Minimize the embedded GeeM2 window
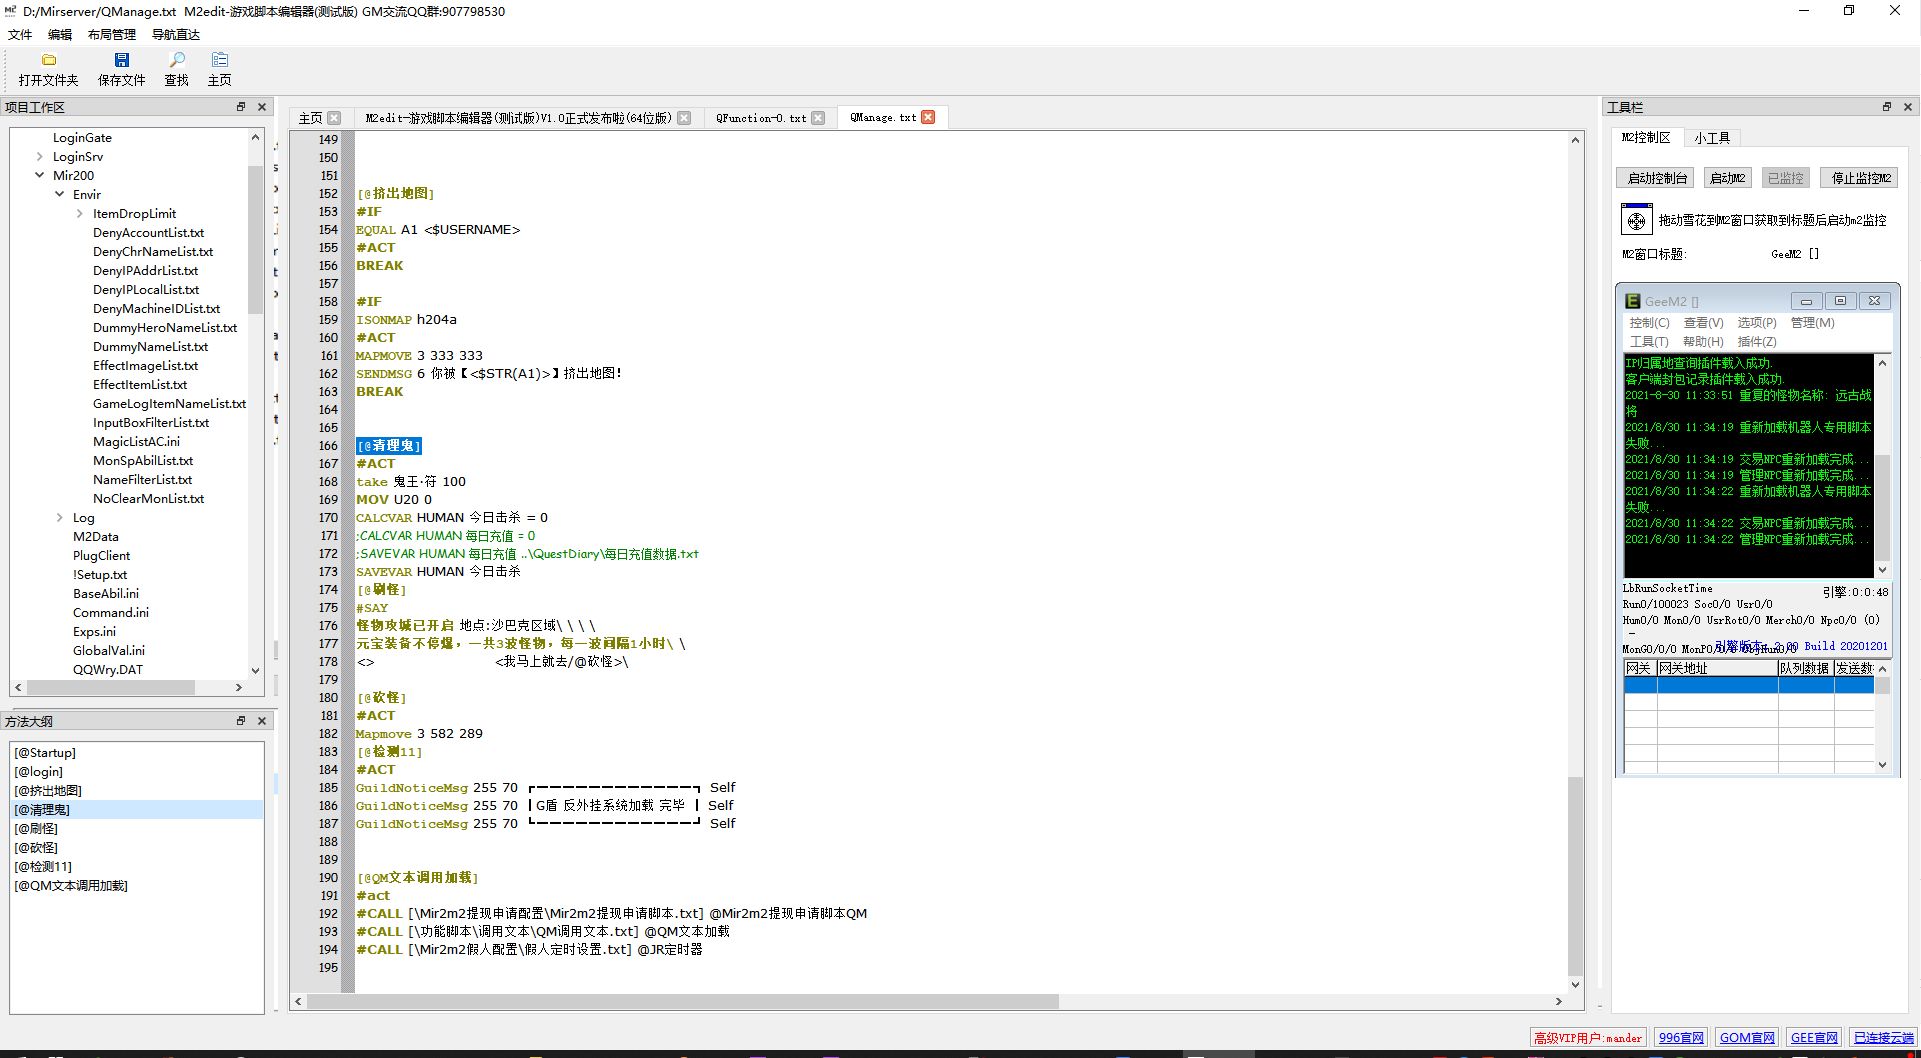This screenshot has width=1921, height=1058. (x=1806, y=301)
